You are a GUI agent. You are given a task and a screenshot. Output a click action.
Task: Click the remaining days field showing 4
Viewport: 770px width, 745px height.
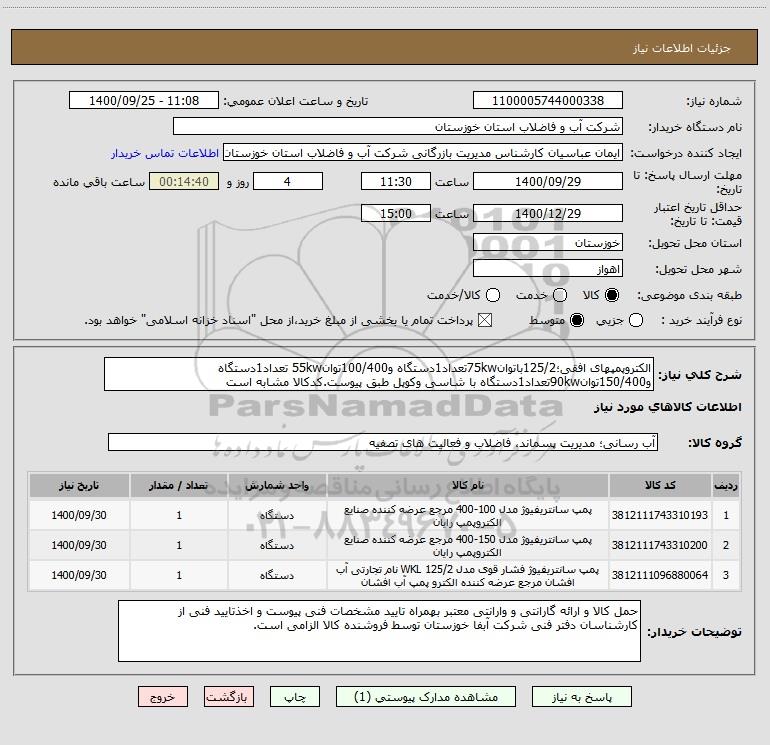tap(288, 181)
